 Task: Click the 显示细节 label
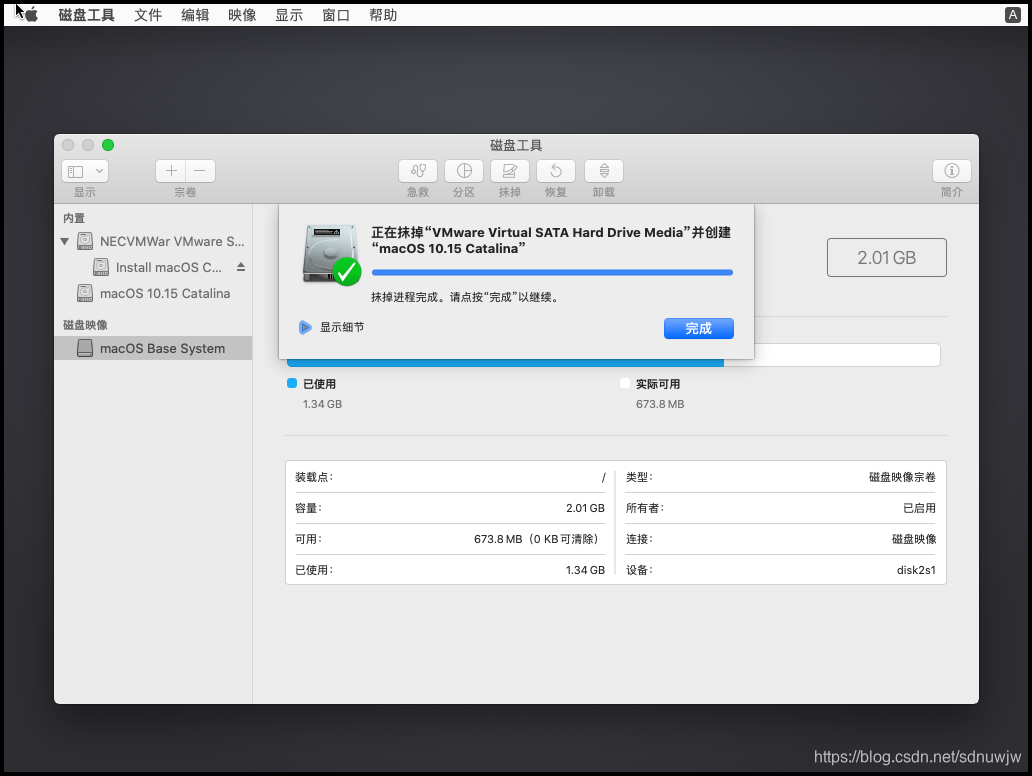(342, 327)
